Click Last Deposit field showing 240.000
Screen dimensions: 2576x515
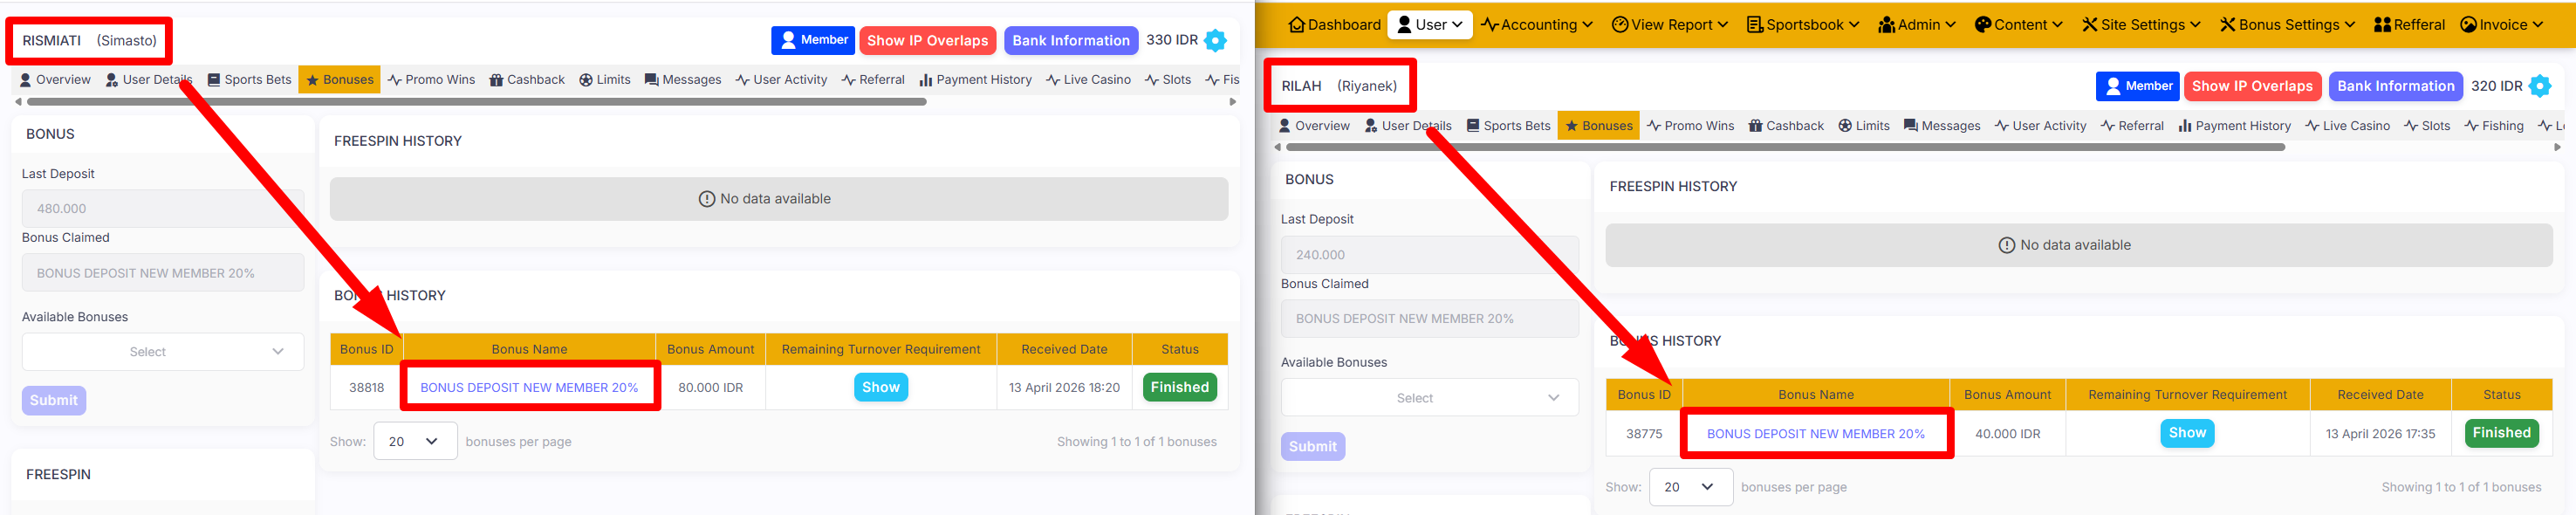tap(1430, 255)
